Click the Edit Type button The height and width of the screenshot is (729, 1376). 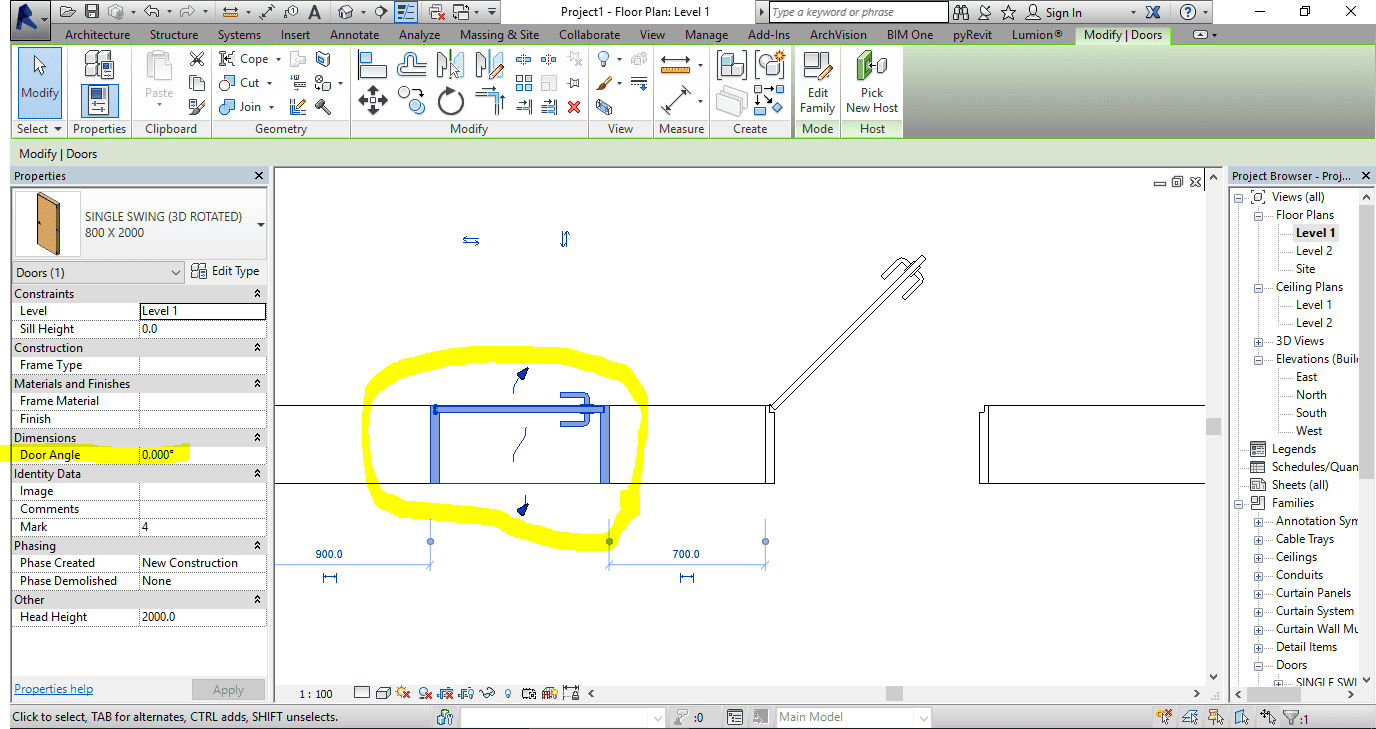click(226, 271)
